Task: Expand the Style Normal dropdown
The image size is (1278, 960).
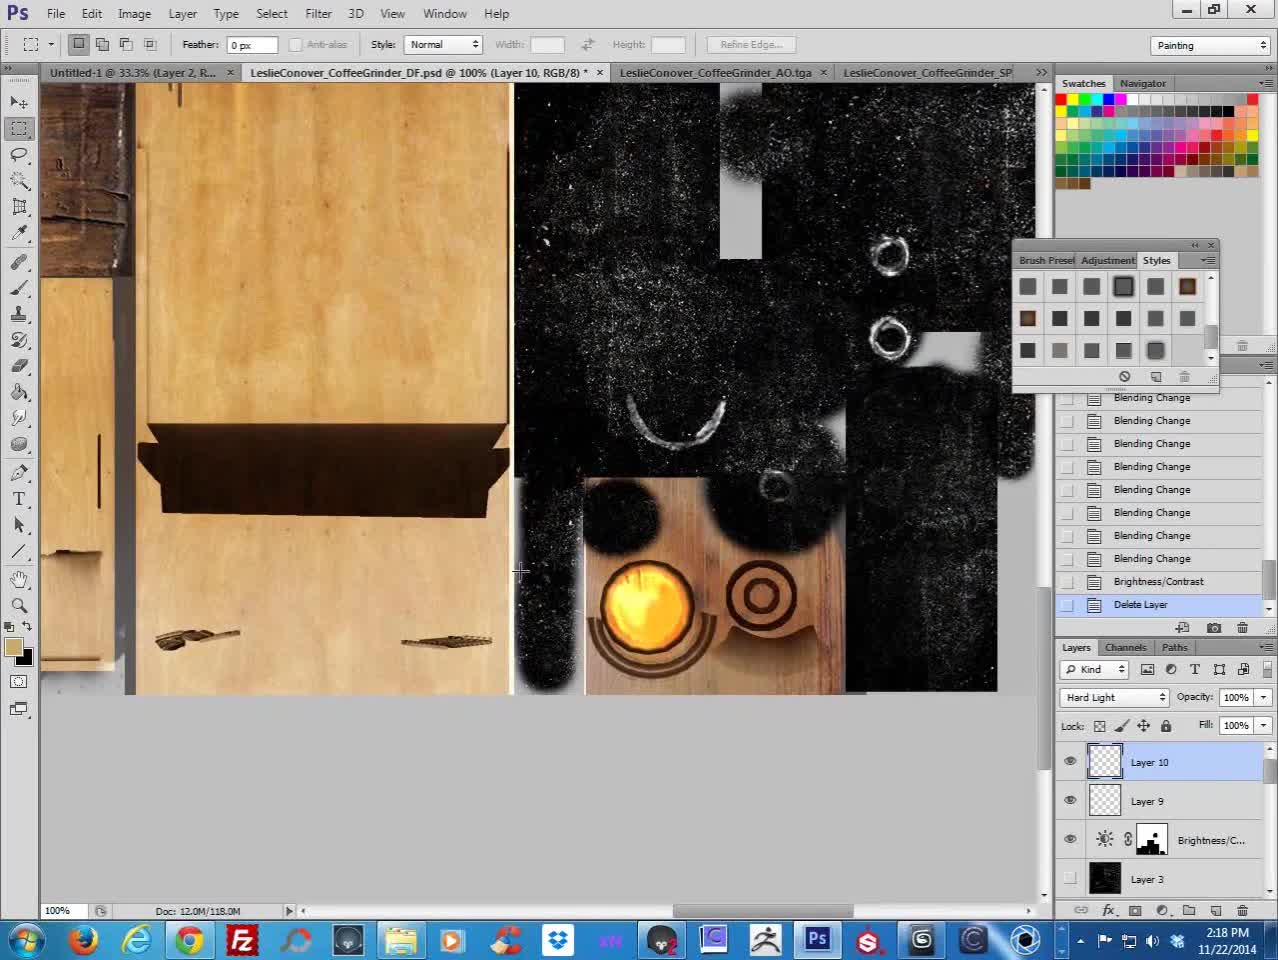Action: pos(443,45)
